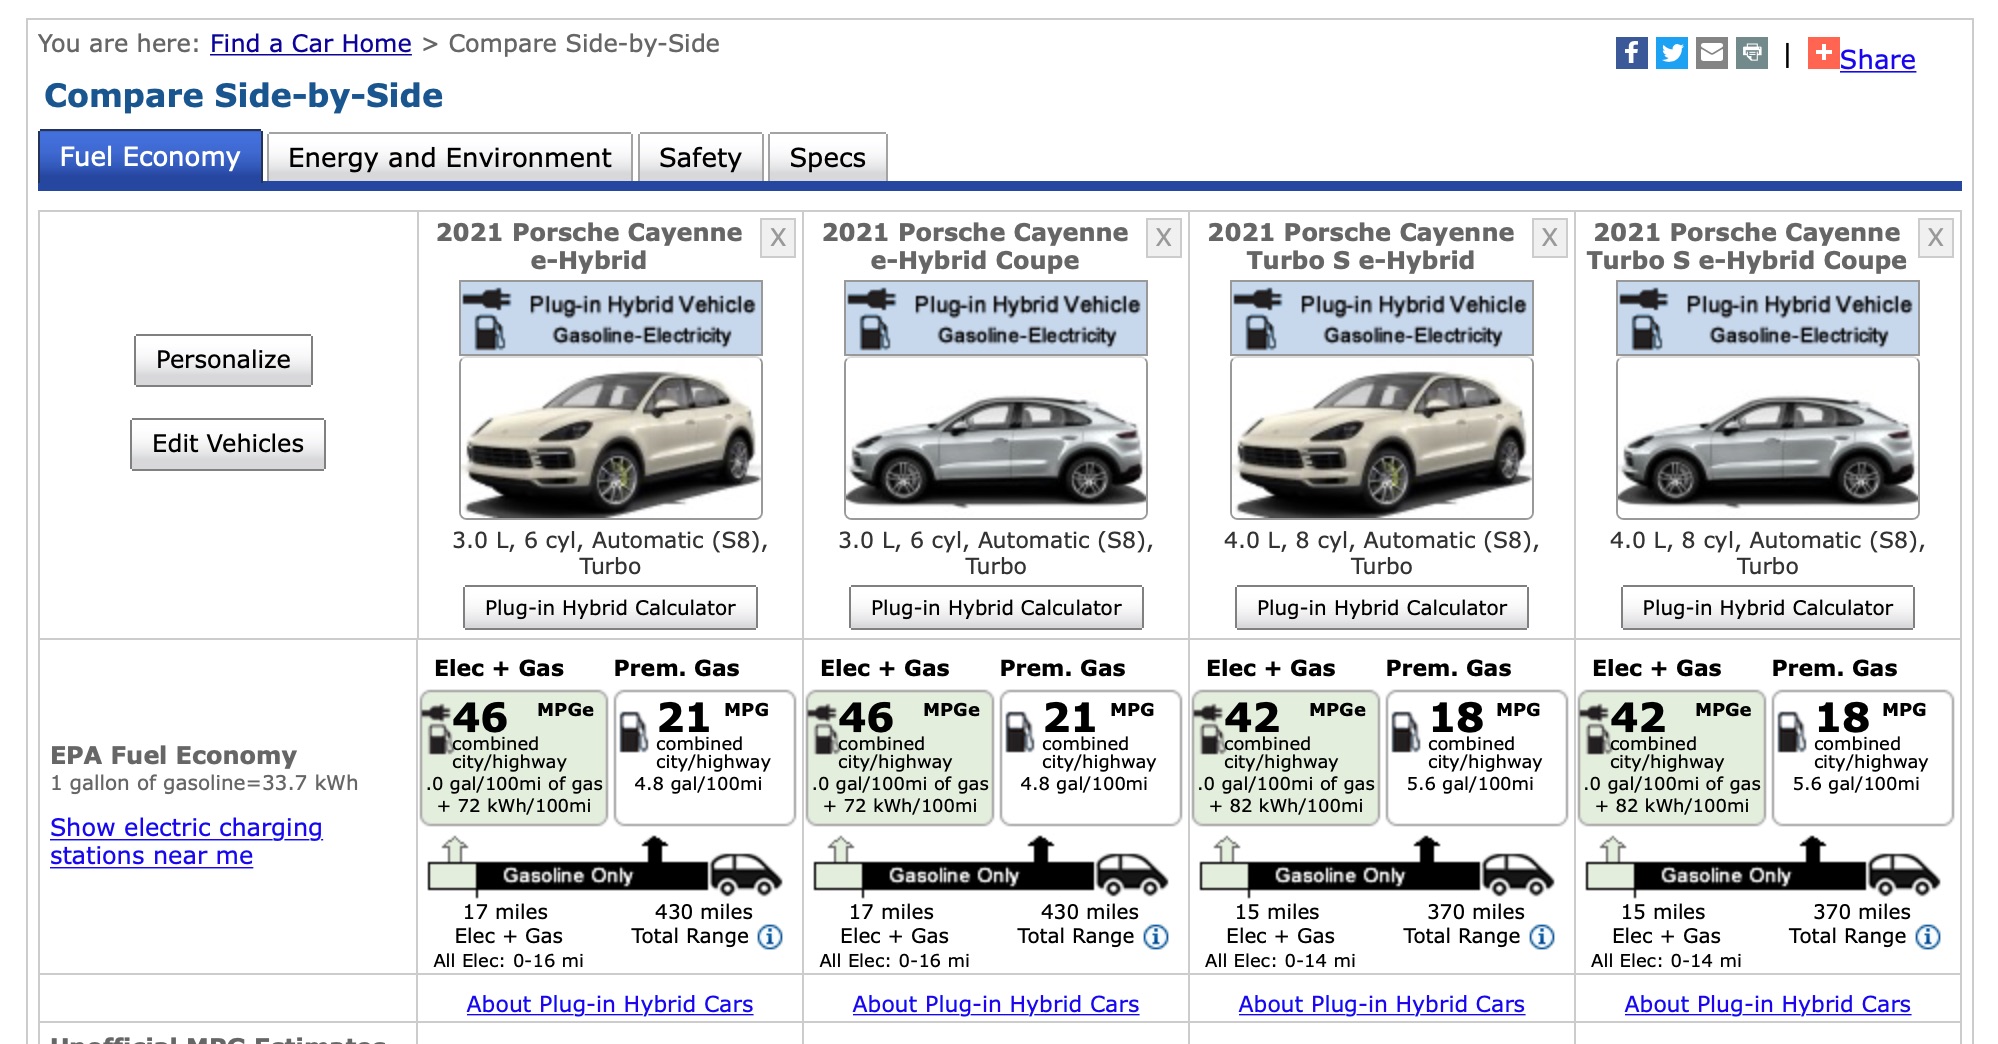1998x1044 pixels.
Task: Open the Safety tab
Action: 701,158
